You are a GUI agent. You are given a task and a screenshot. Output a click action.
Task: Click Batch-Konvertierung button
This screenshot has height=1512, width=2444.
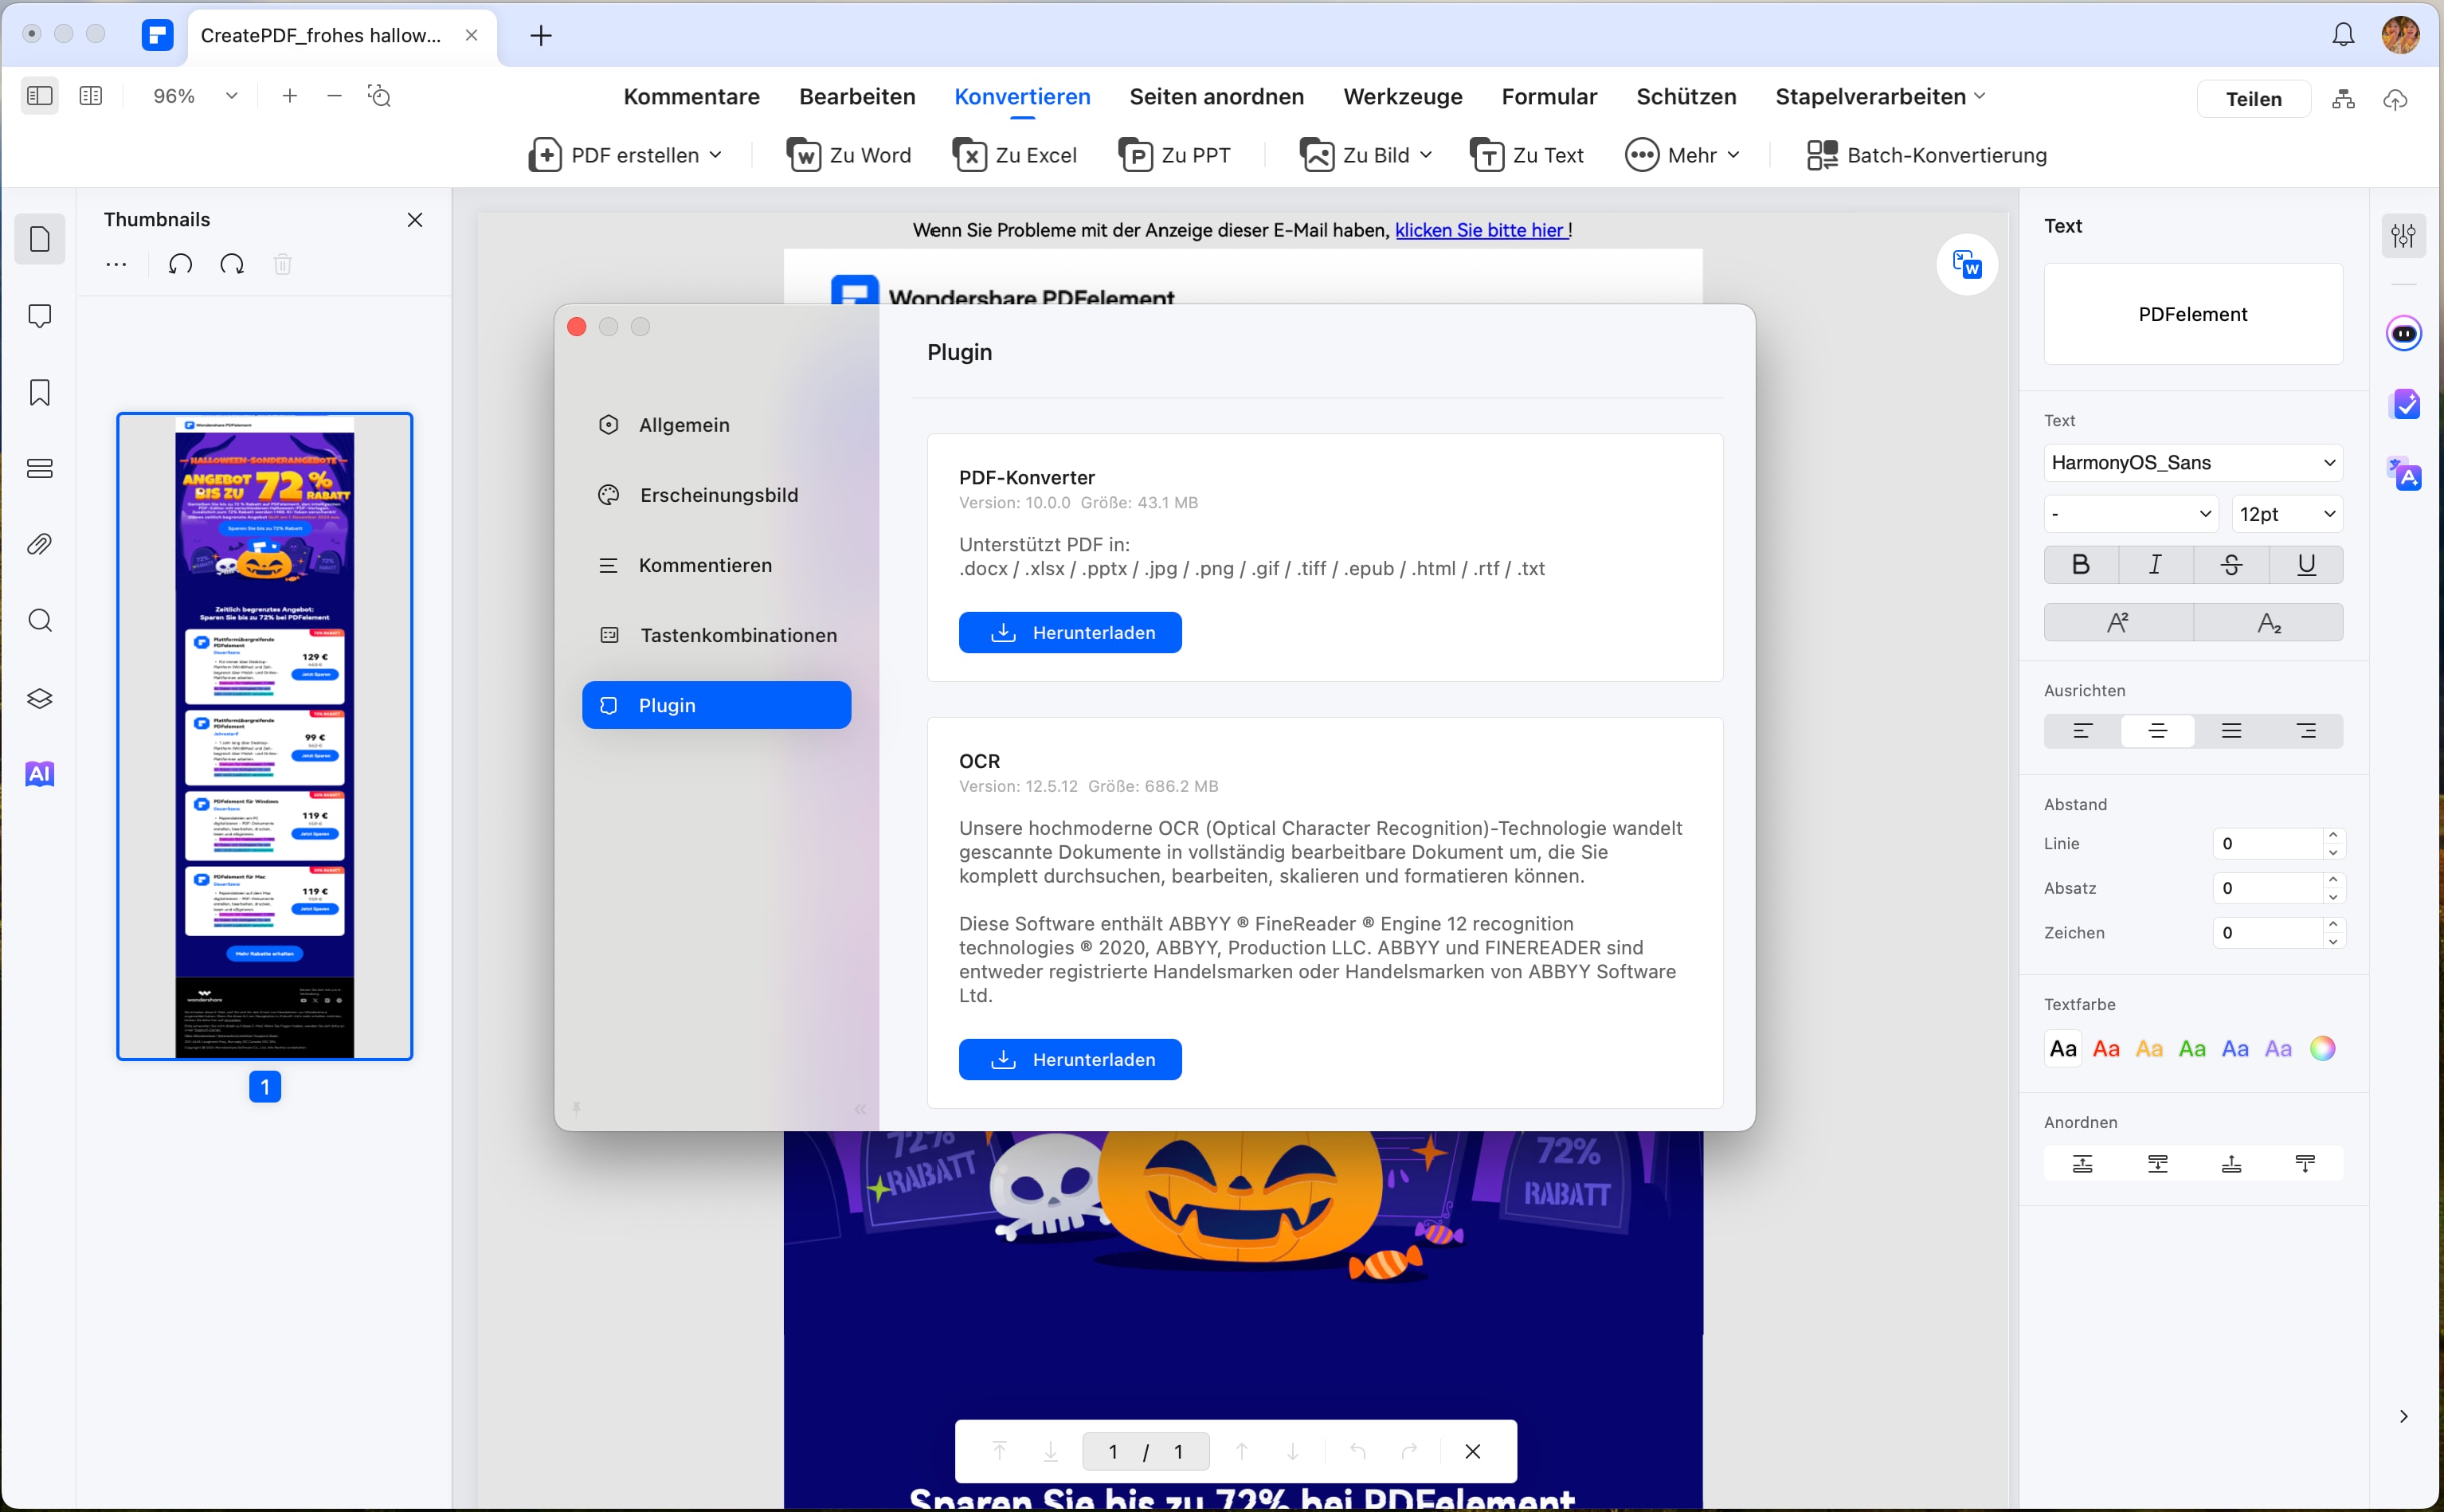[x=1926, y=155]
